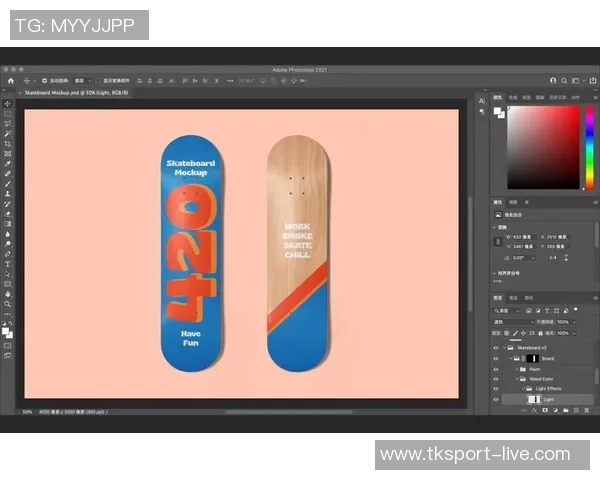This screenshot has height=480, width=600.
Task: Select the Move tool in toolbar
Action: click(7, 104)
